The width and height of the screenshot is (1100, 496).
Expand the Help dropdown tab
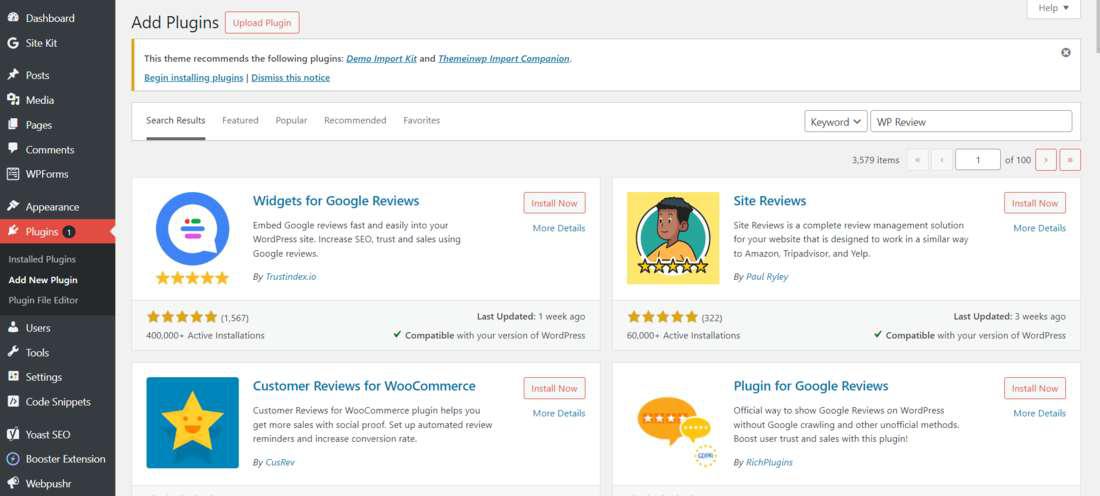coord(1053,8)
